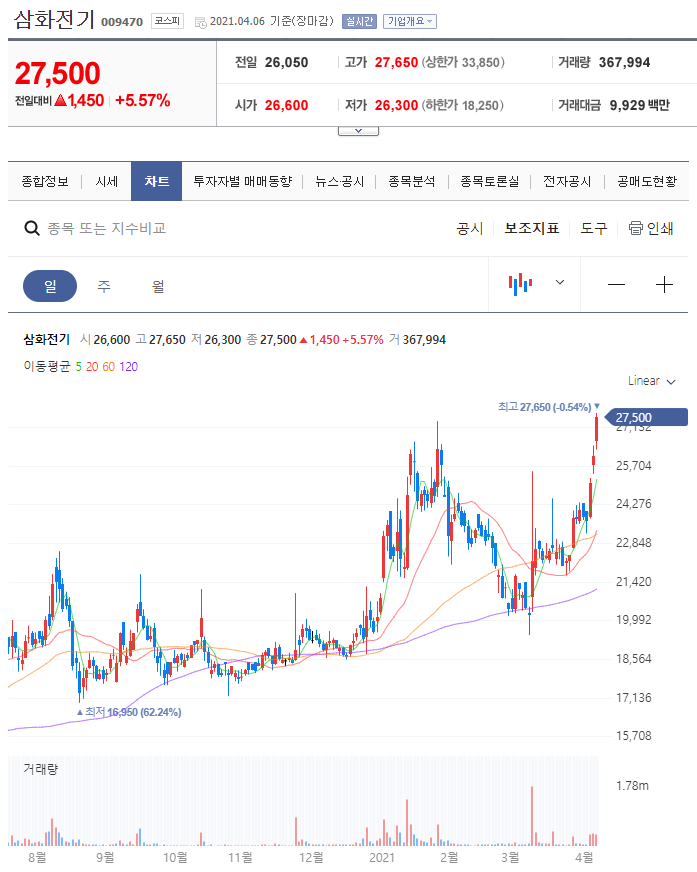Open the Linear scale dropdown
Viewport: 697px width, 872px height.
pyautogui.click(x=651, y=381)
